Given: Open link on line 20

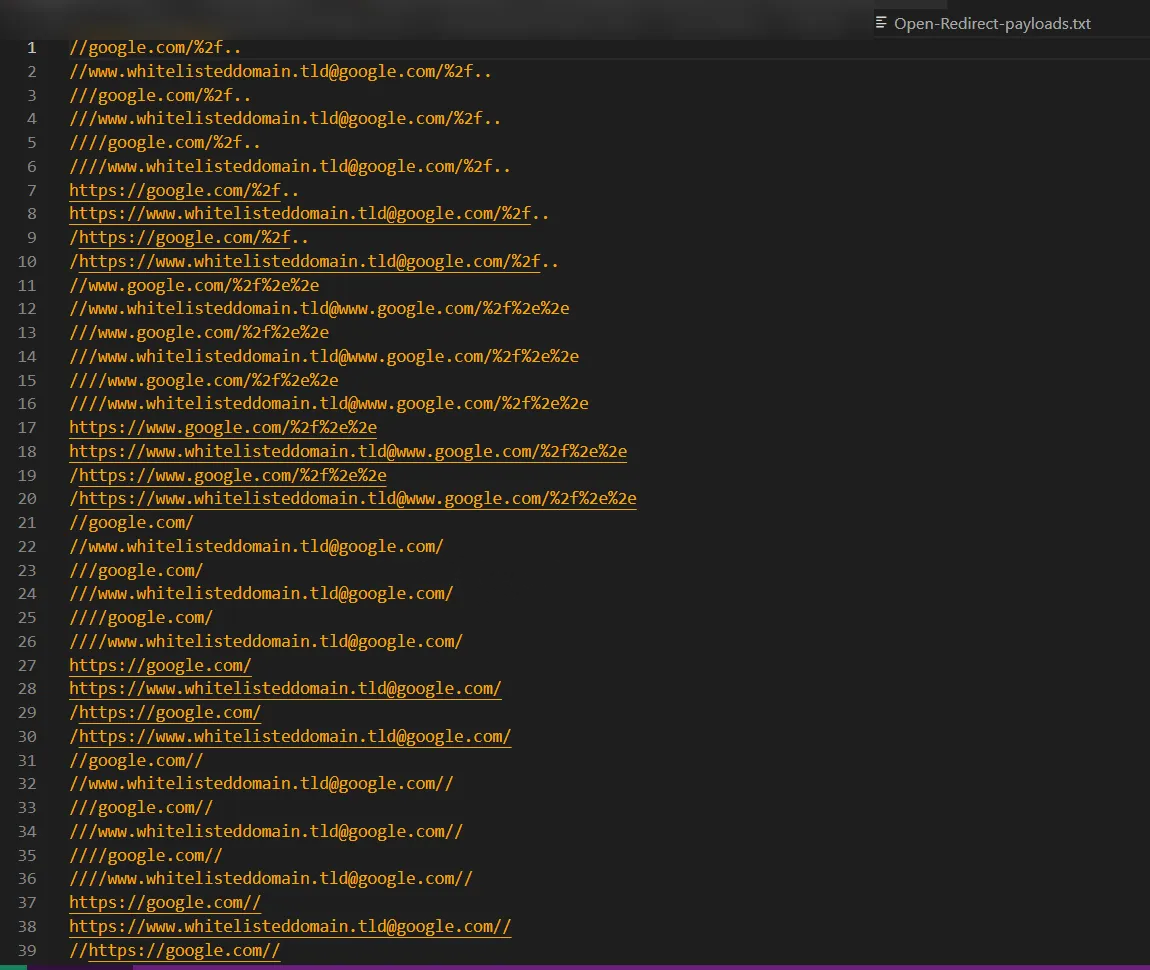Looking at the screenshot, I should pos(358,499).
